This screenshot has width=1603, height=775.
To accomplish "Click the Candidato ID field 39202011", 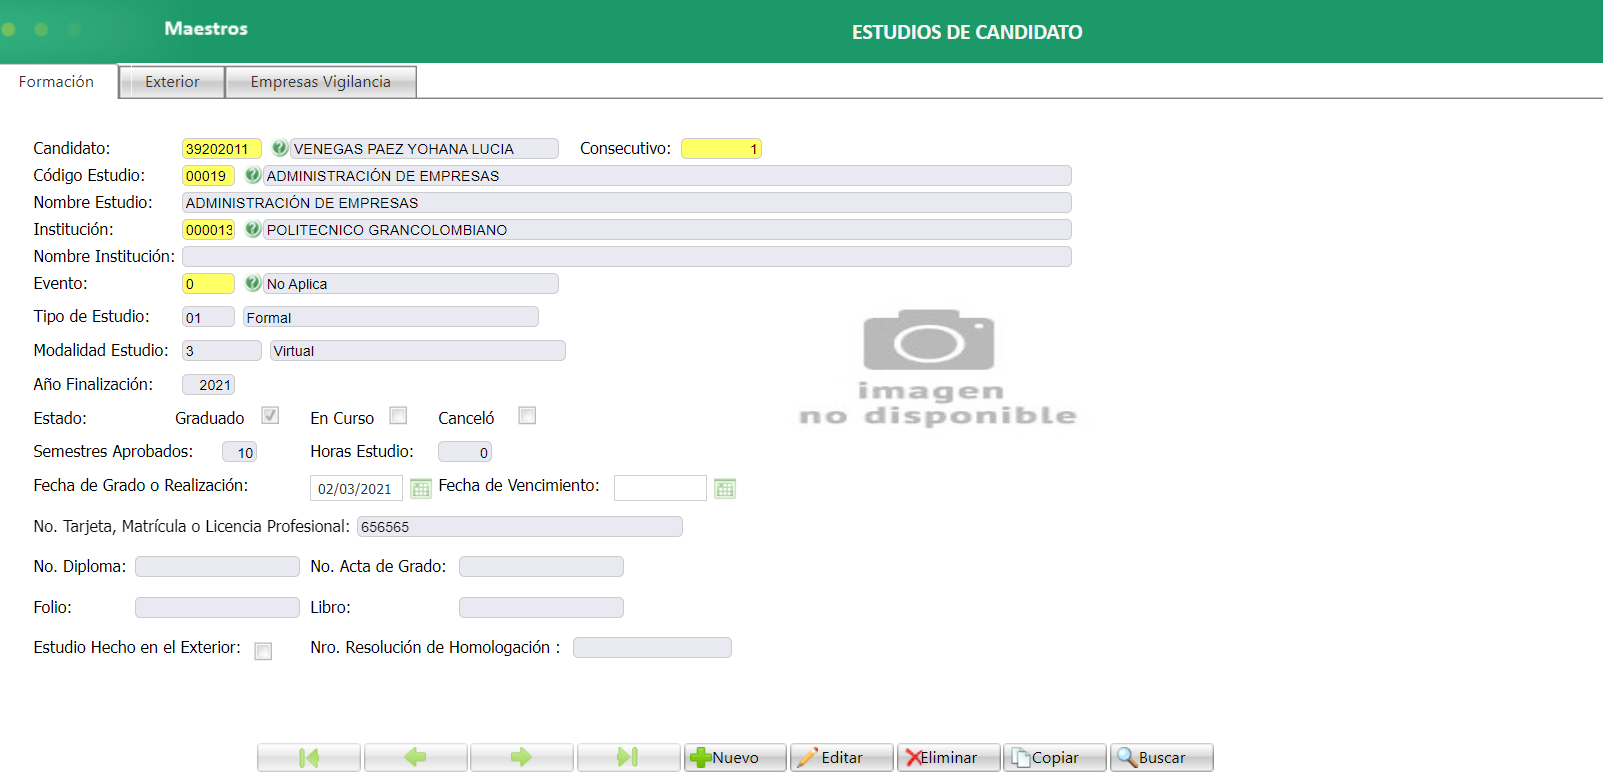I will [x=222, y=149].
